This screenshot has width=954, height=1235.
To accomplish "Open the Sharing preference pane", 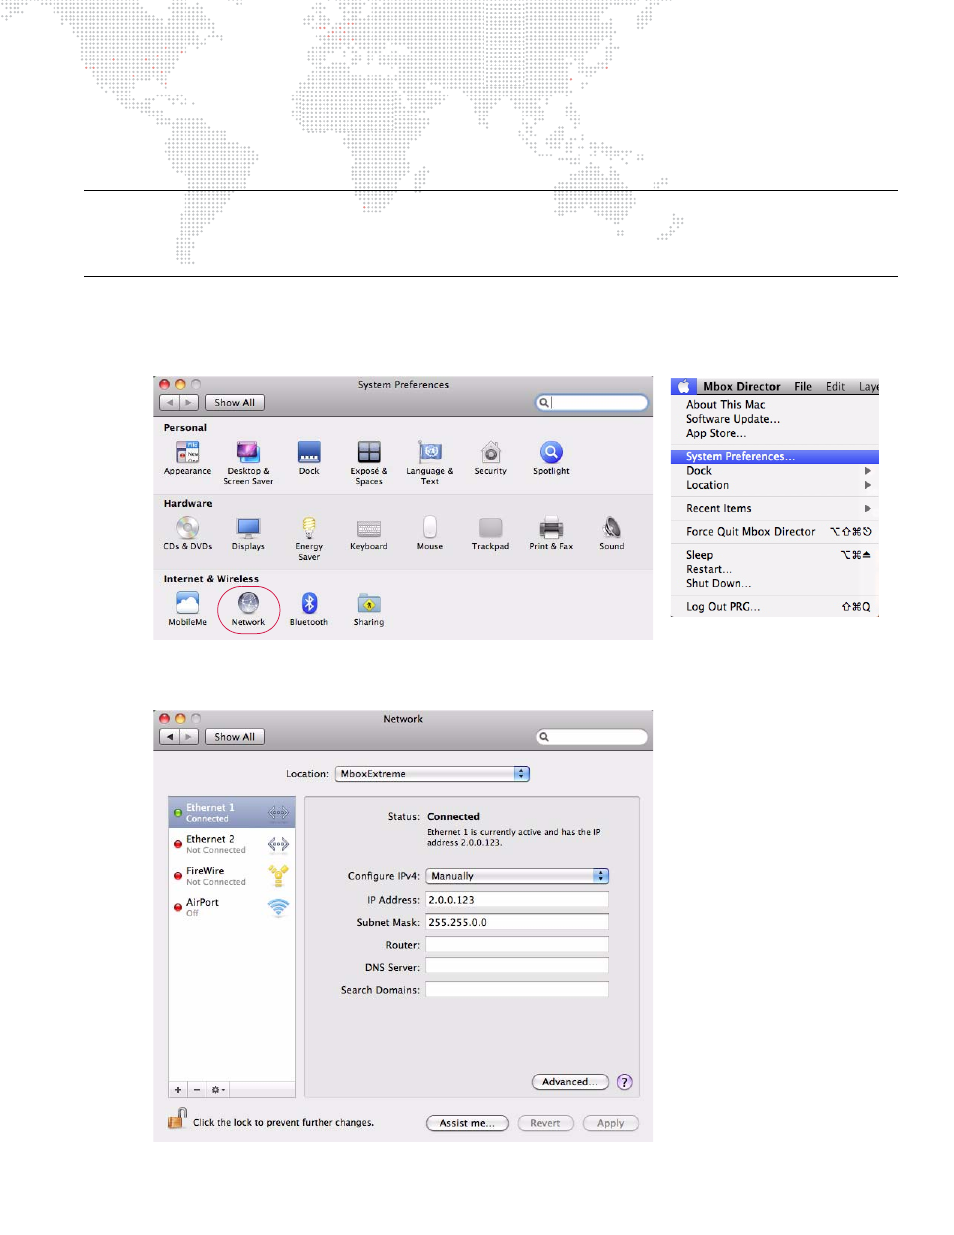I will [369, 609].
